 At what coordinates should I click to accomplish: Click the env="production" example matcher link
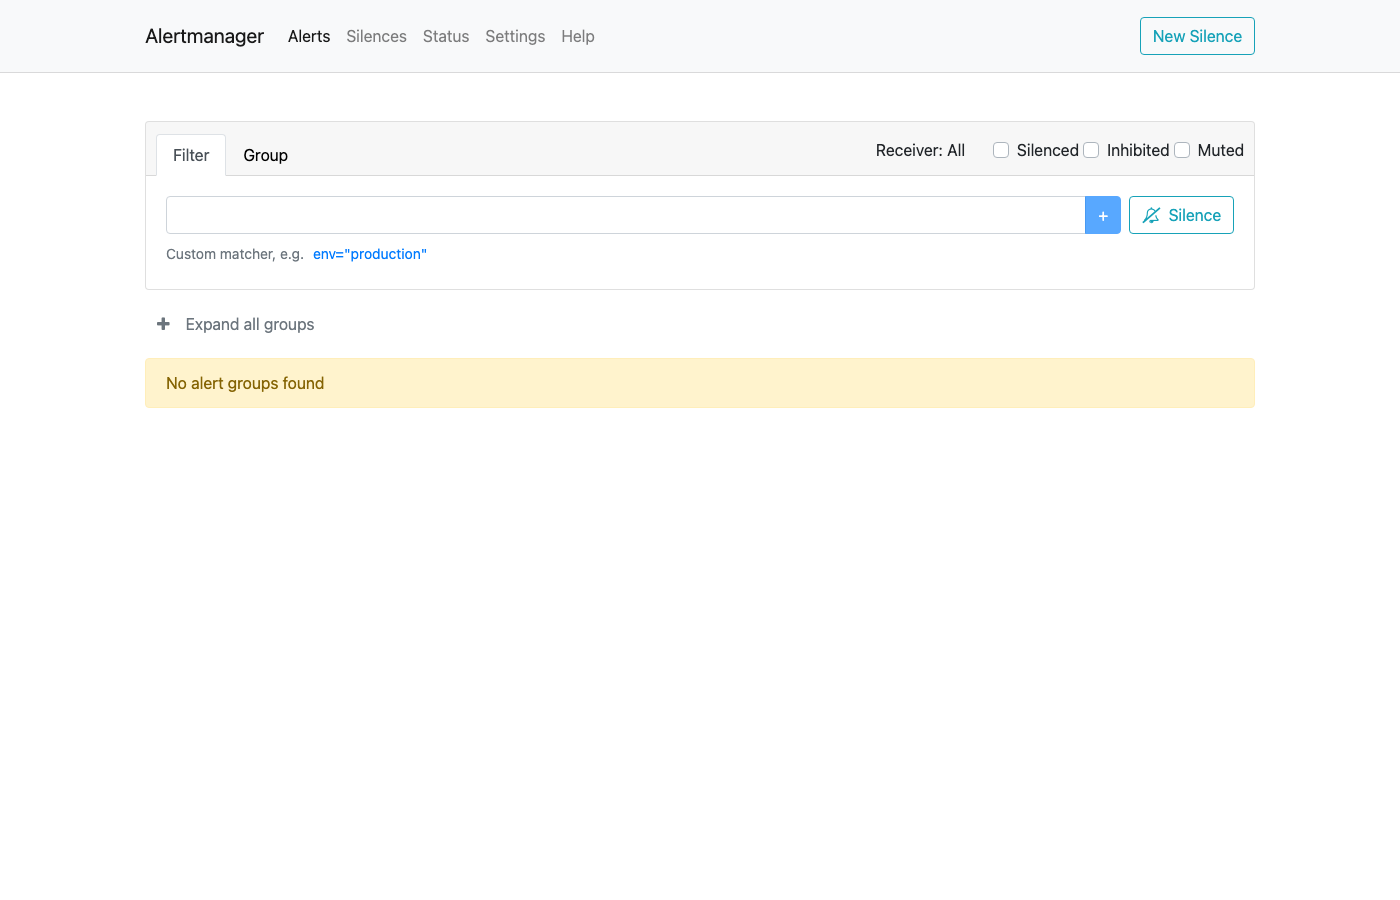click(x=369, y=254)
